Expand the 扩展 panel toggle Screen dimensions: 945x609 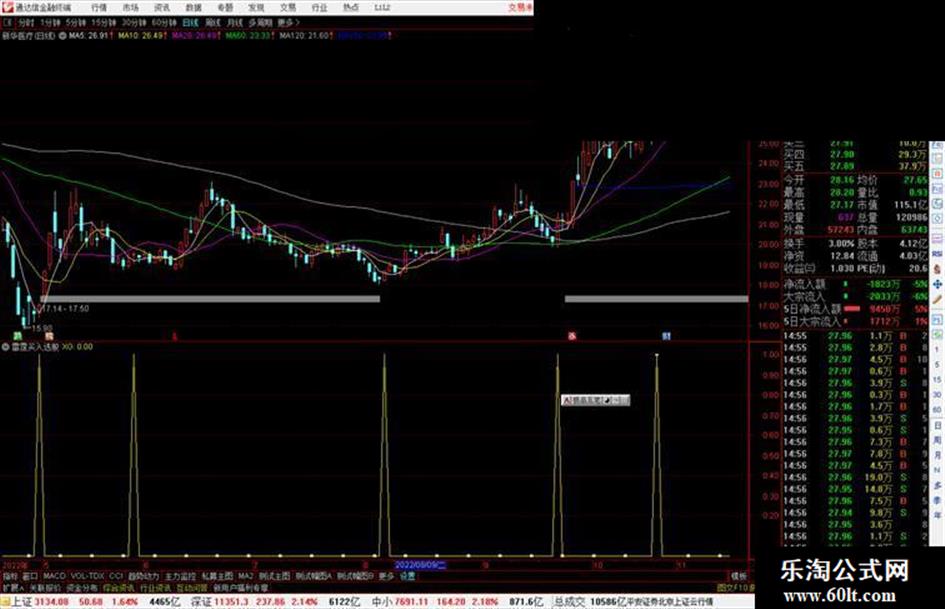point(13,588)
